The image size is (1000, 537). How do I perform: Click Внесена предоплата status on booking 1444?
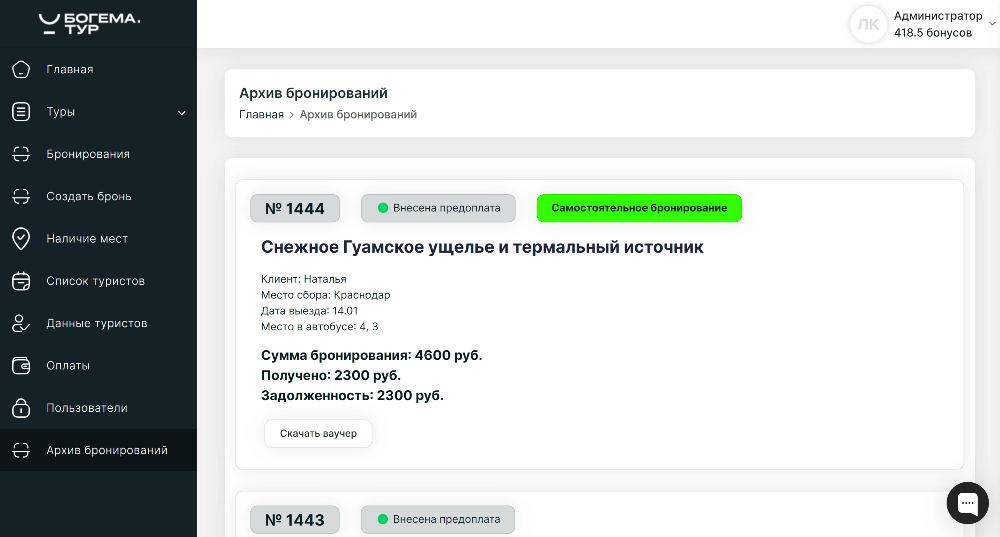coord(438,208)
